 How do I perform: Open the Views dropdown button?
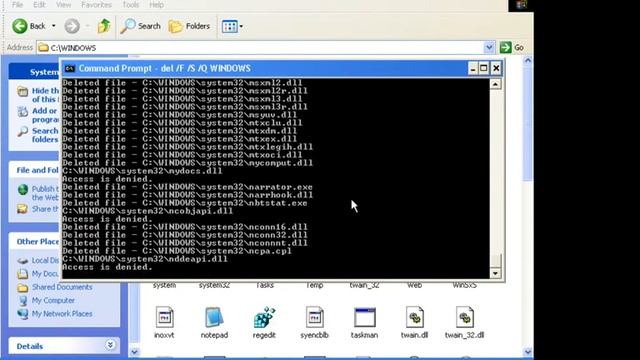coord(232,27)
